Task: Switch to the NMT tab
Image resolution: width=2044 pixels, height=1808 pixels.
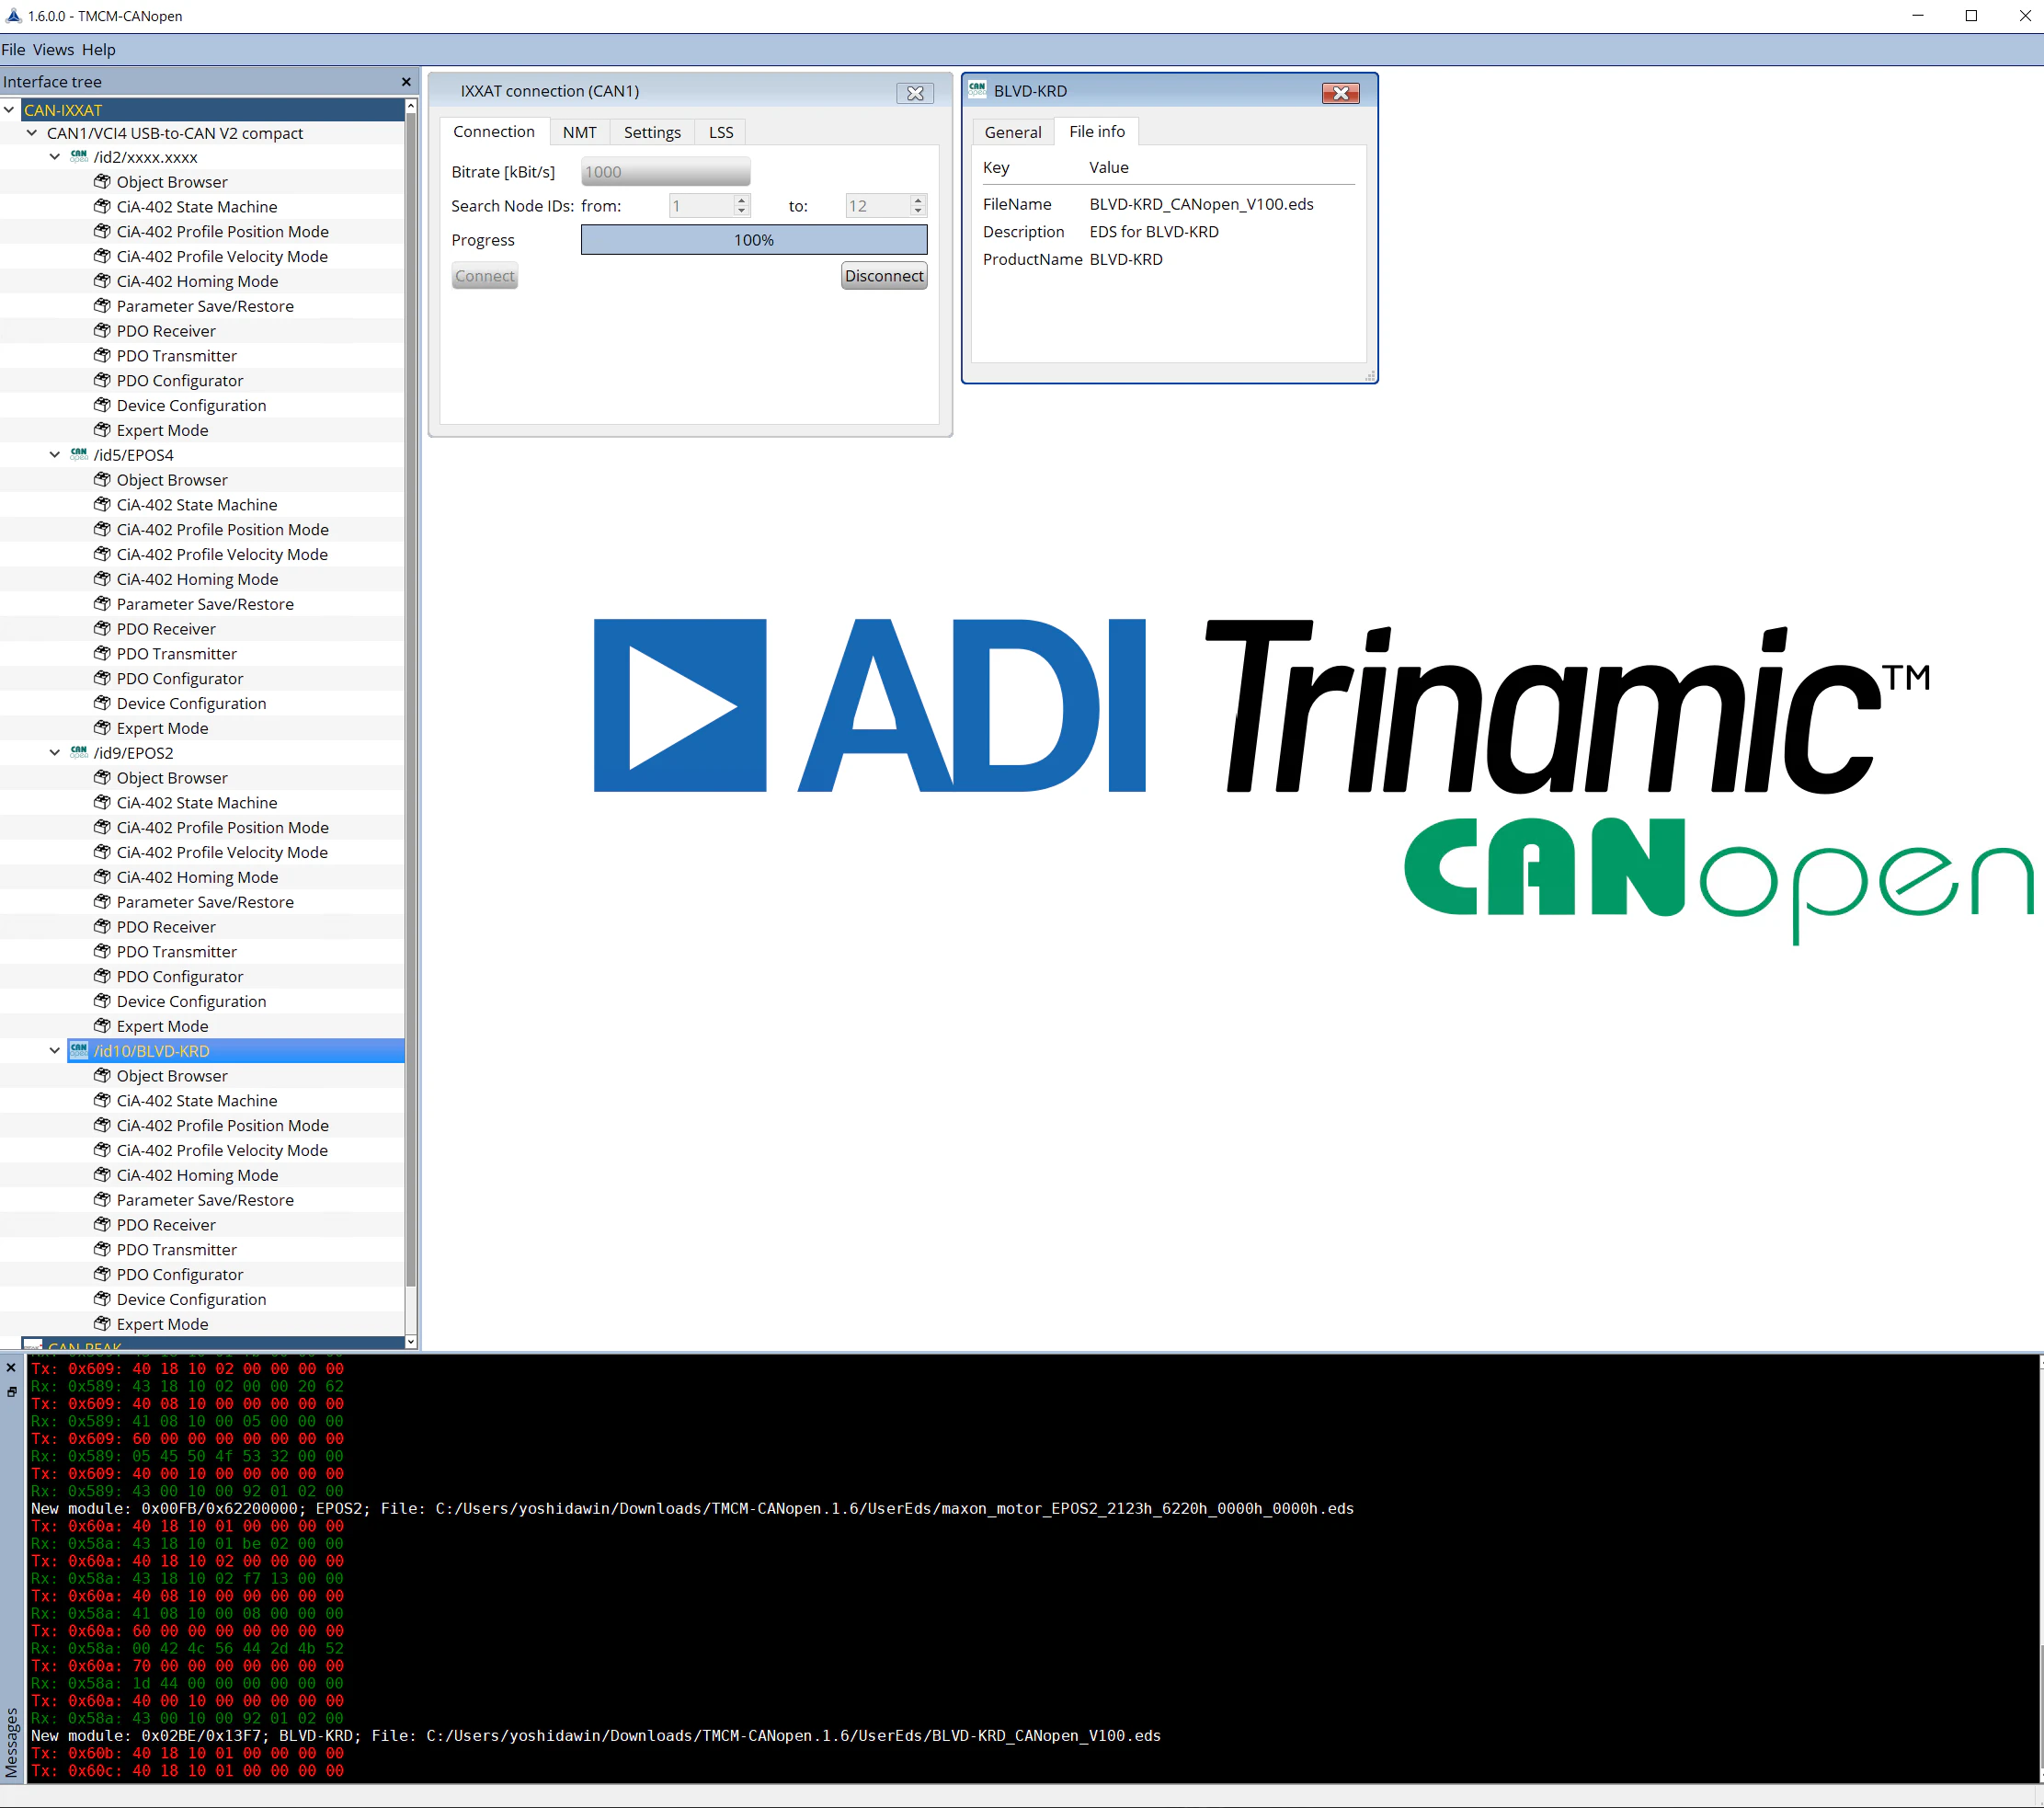Action: coord(579,132)
